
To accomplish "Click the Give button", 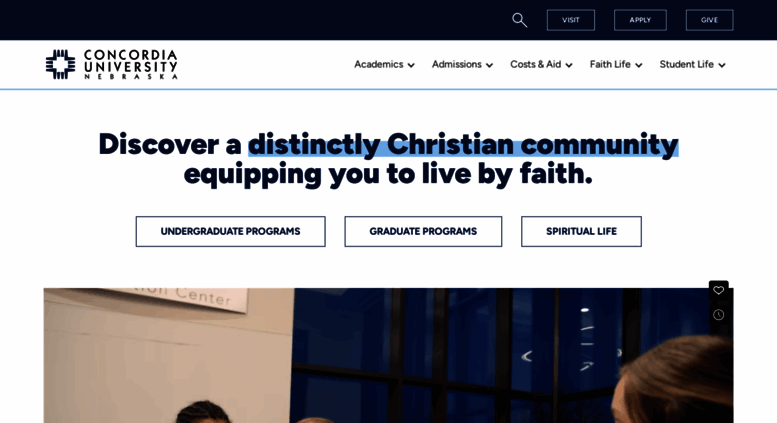I will [710, 20].
